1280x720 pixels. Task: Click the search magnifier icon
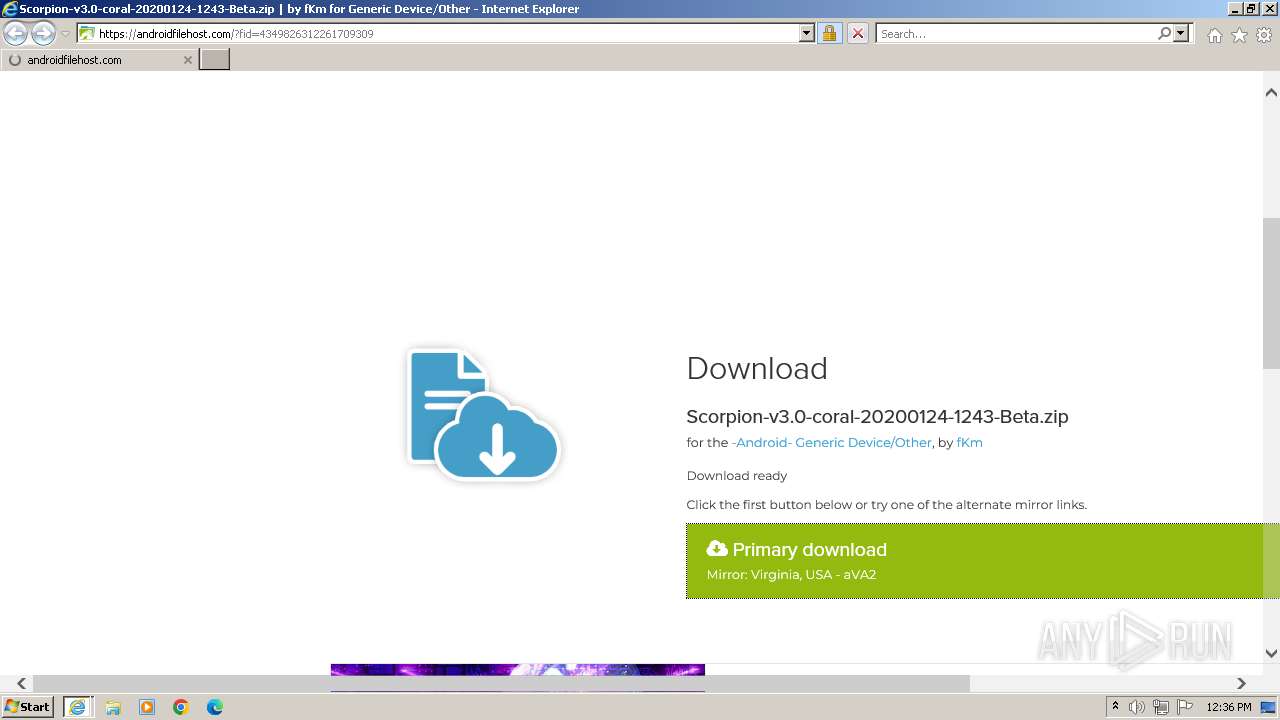tap(1164, 34)
